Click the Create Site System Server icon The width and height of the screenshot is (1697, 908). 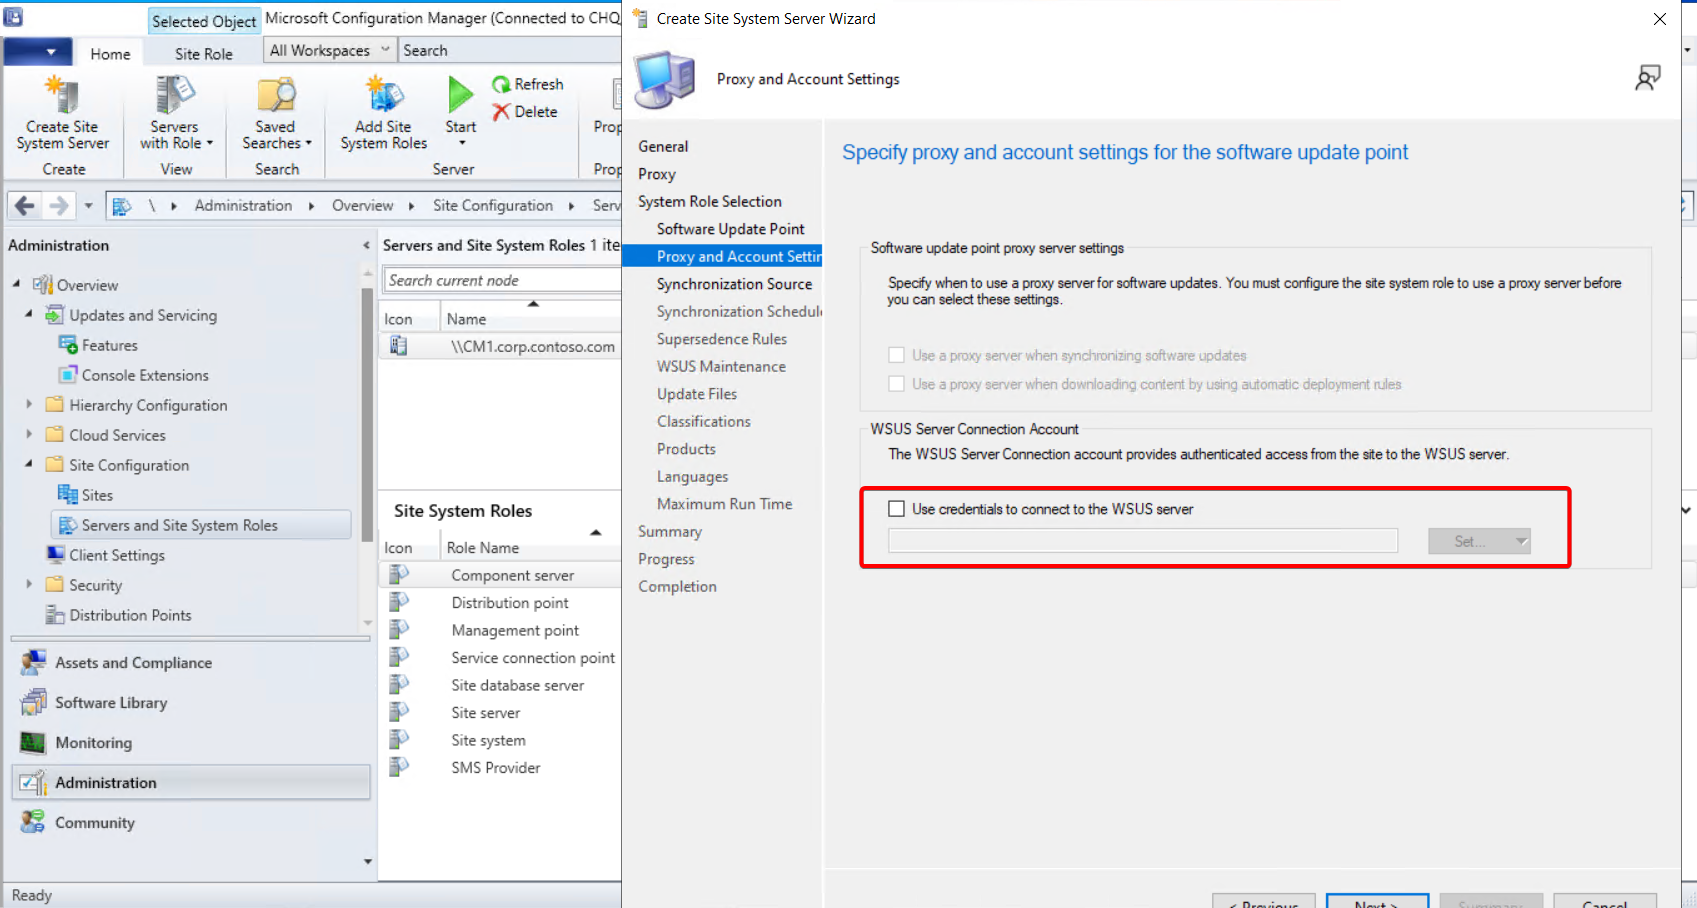point(62,95)
